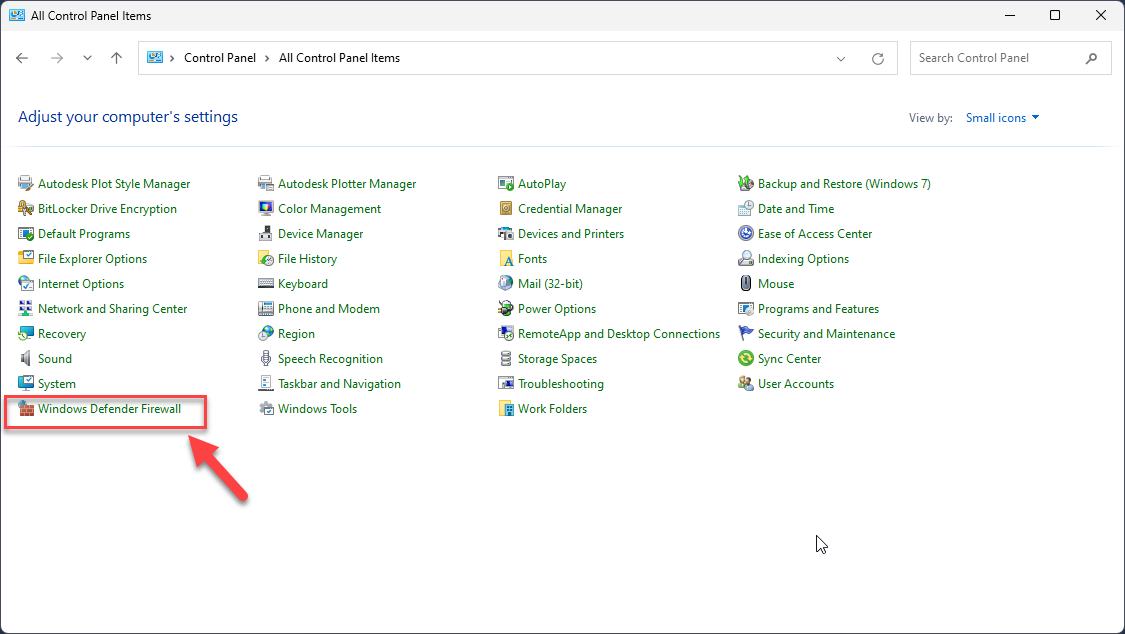Click the Device Manager icon
Viewport: 1125px width, 634px height.
[266, 234]
